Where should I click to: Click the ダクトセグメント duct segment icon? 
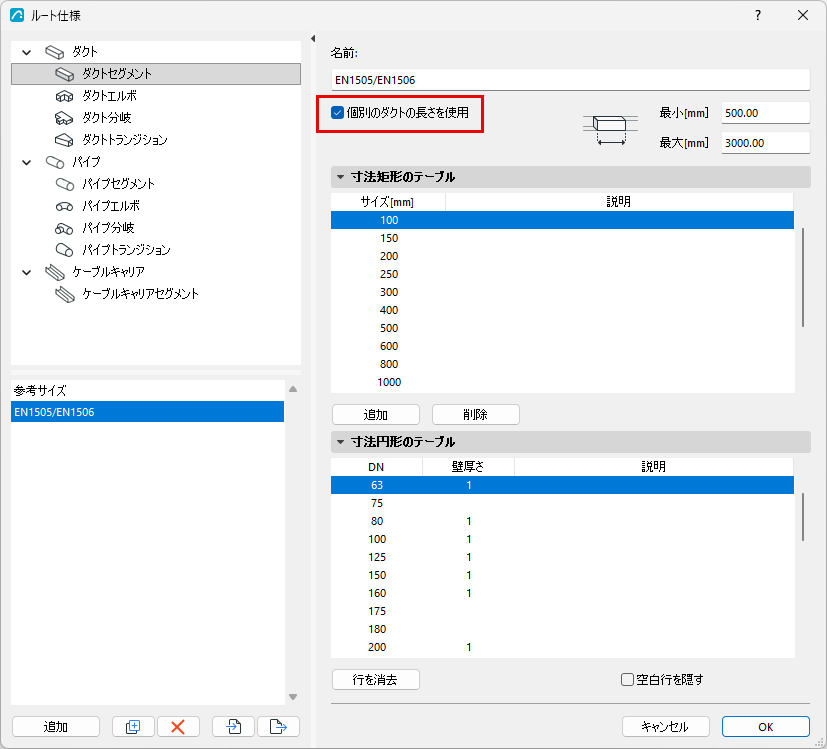64,74
